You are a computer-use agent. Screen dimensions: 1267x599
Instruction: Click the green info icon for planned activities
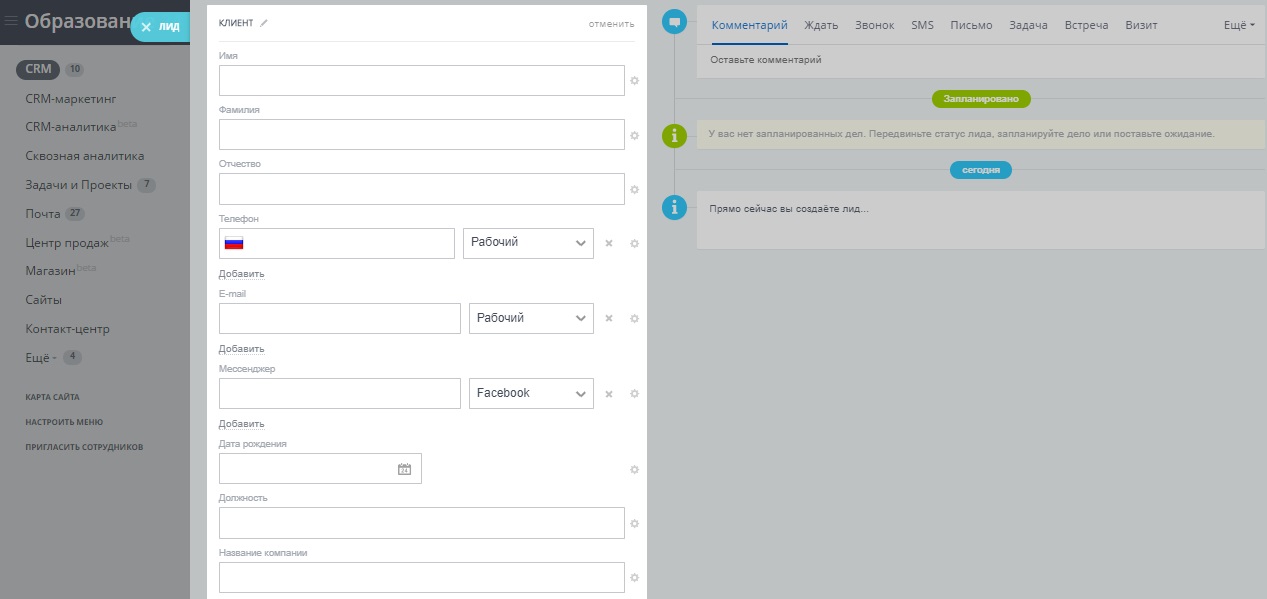[x=675, y=135]
